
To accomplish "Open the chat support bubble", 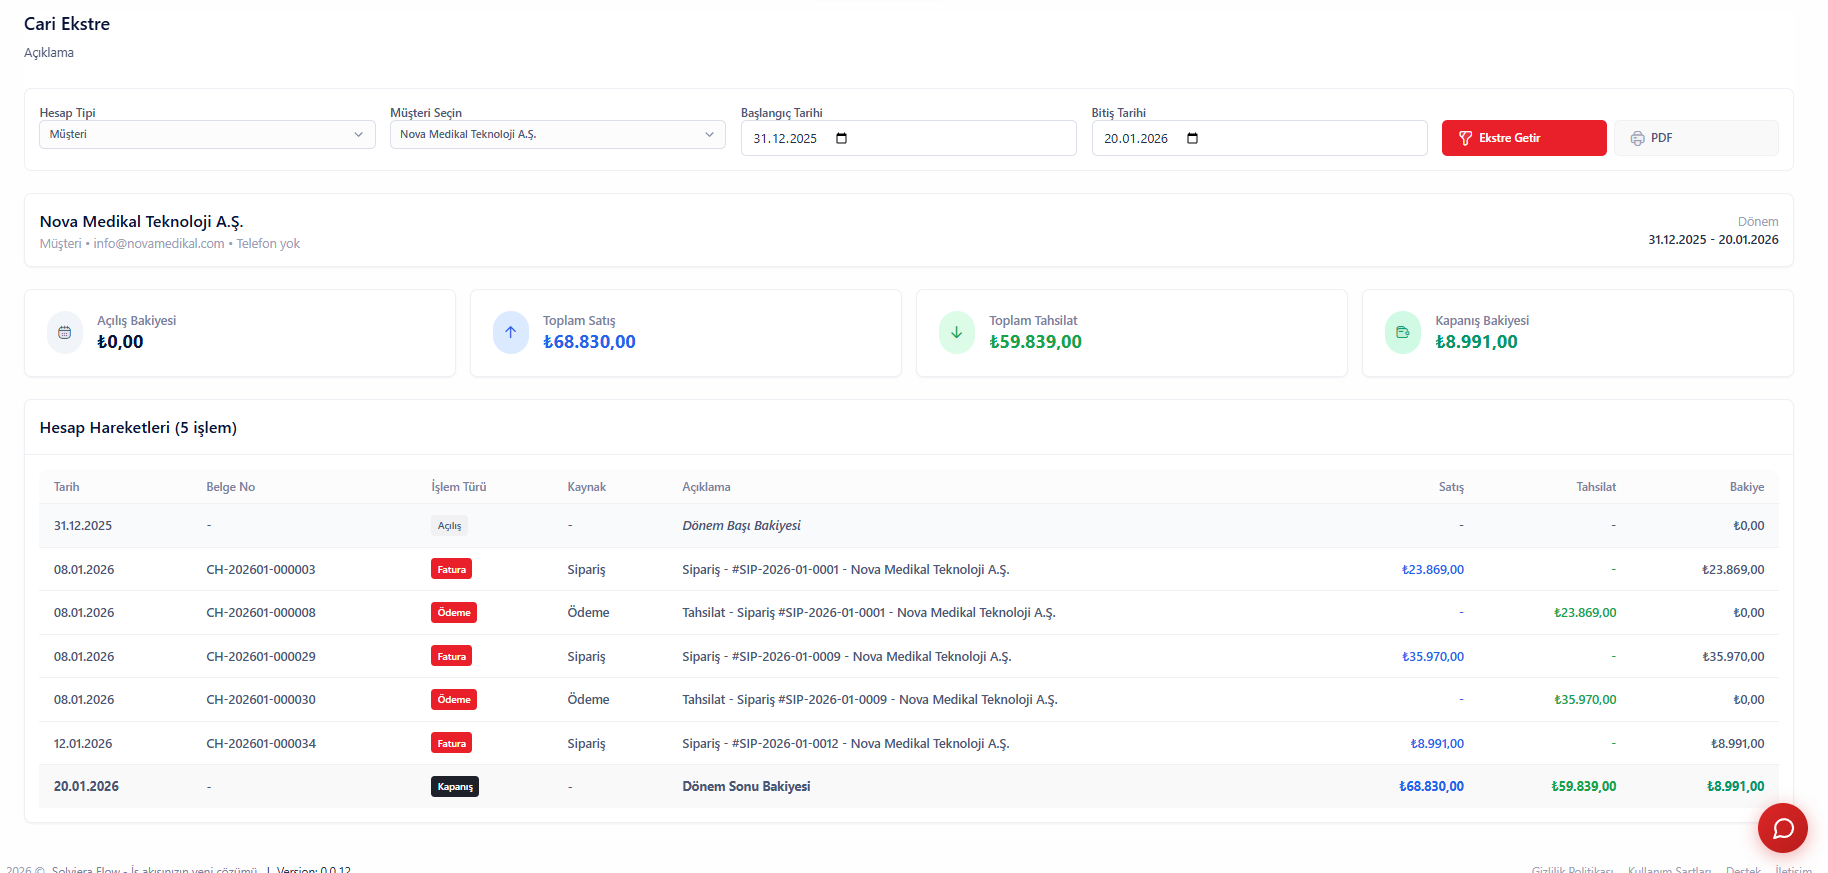I will coord(1782,828).
